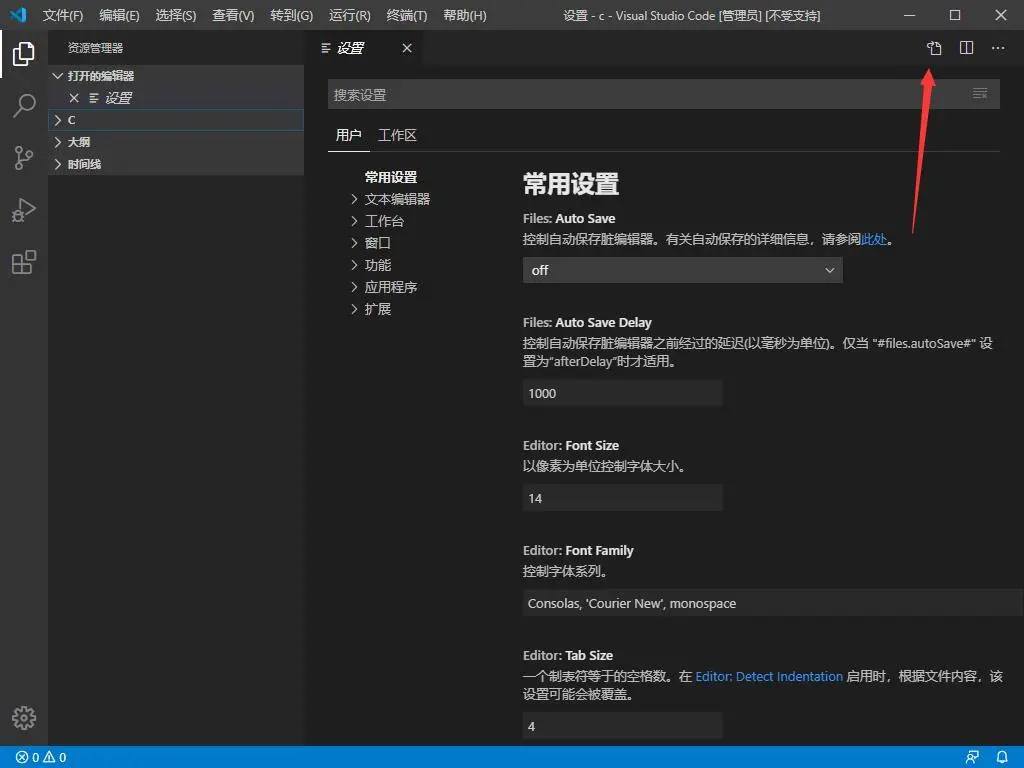This screenshot has height=768, width=1024.
Task: Select the 设置 editor tab
Action: (351, 48)
